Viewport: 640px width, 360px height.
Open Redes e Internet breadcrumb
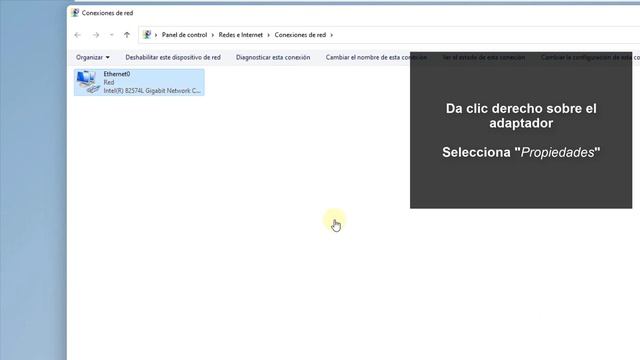(x=240, y=35)
